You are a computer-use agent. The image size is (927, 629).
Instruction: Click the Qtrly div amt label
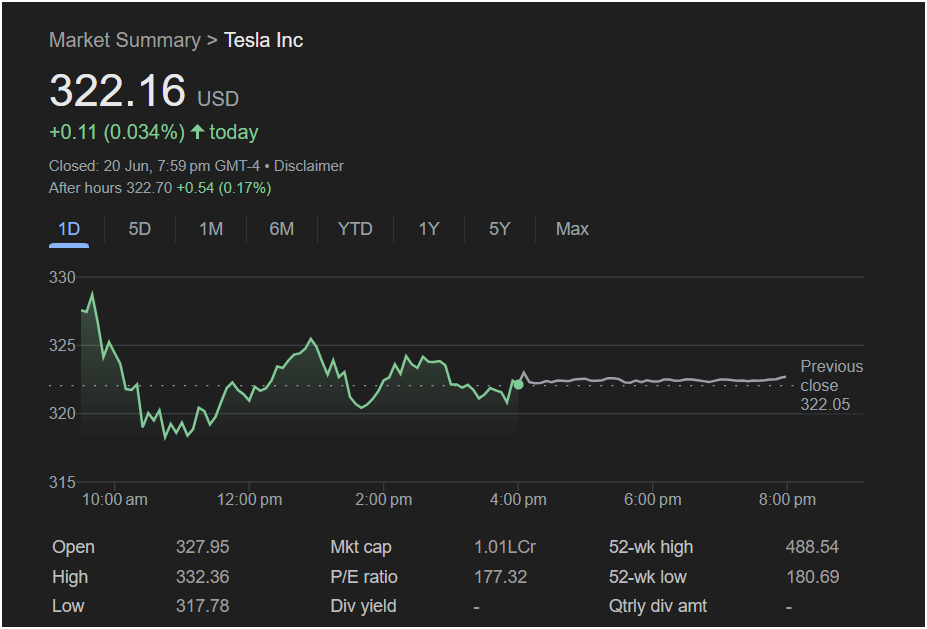click(658, 606)
